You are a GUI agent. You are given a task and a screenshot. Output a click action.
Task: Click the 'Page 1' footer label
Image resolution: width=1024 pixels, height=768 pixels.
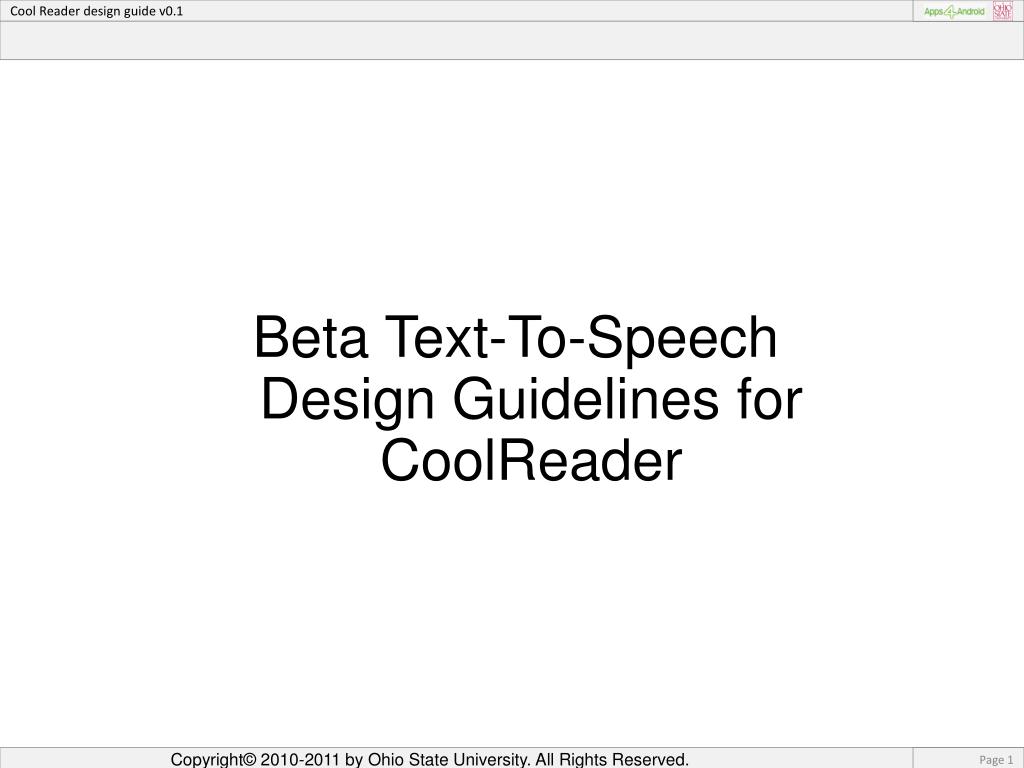click(x=996, y=760)
